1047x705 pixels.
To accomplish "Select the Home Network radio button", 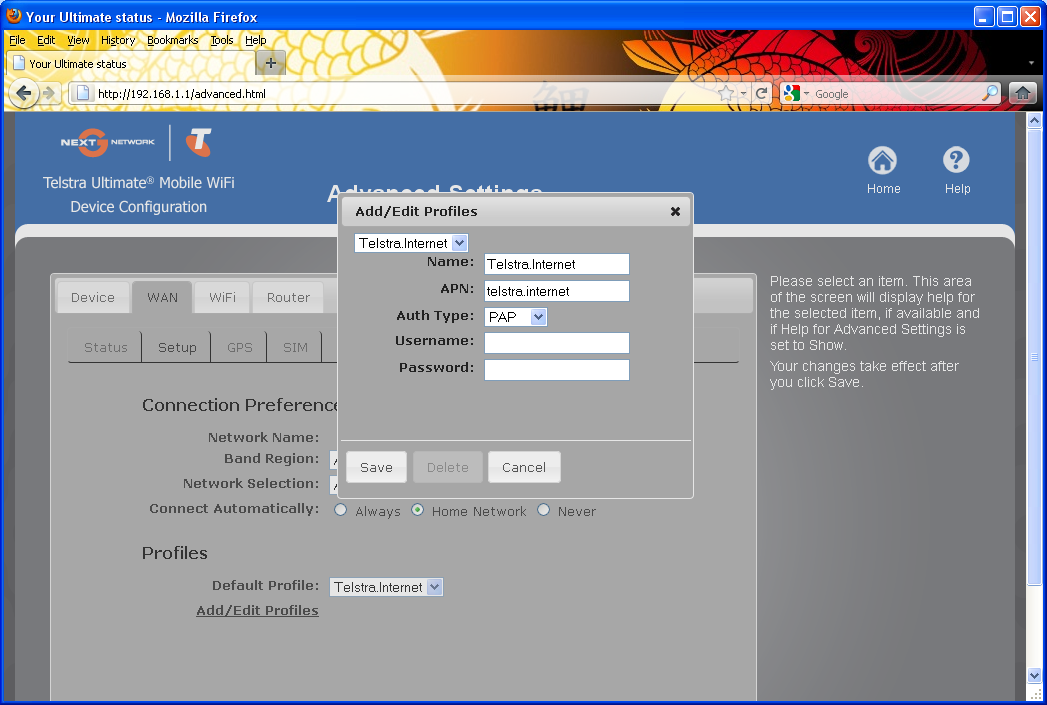I will tap(417, 511).
